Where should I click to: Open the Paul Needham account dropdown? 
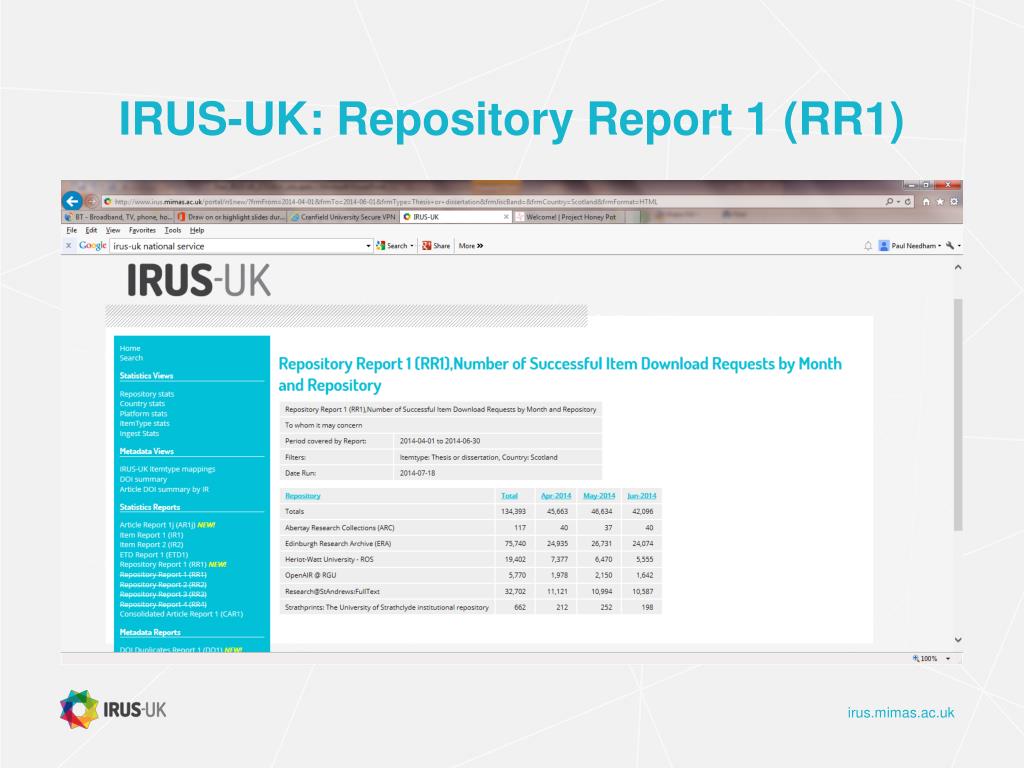(910, 246)
